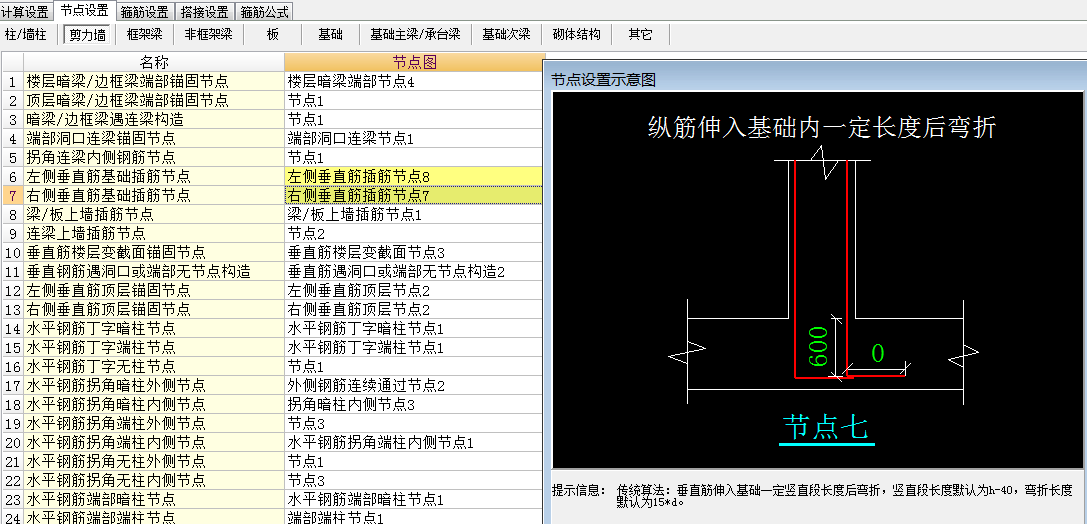Select the 柱/墙柱 category button
This screenshot has width=1087, height=524.
point(26,34)
